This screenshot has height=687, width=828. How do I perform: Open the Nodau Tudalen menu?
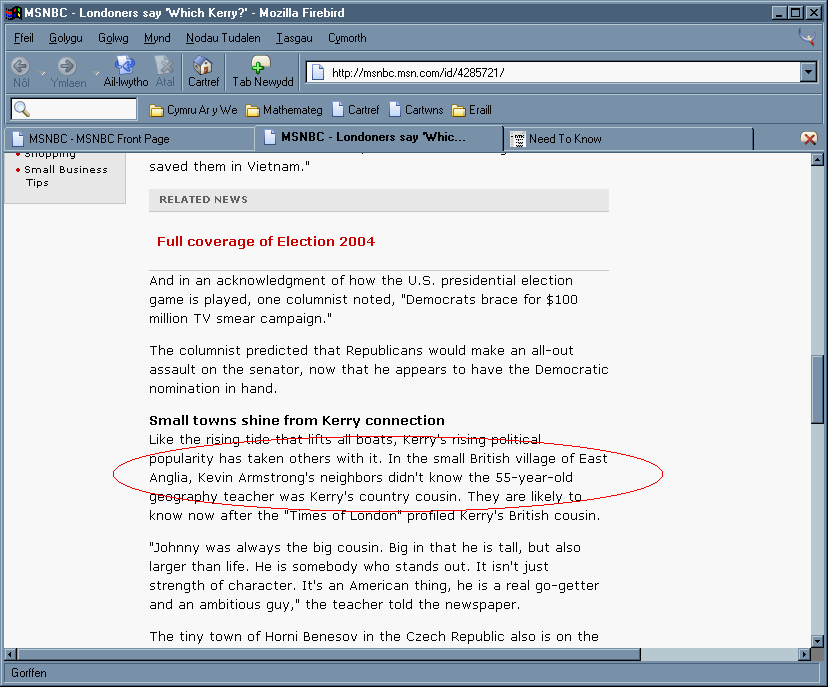223,38
